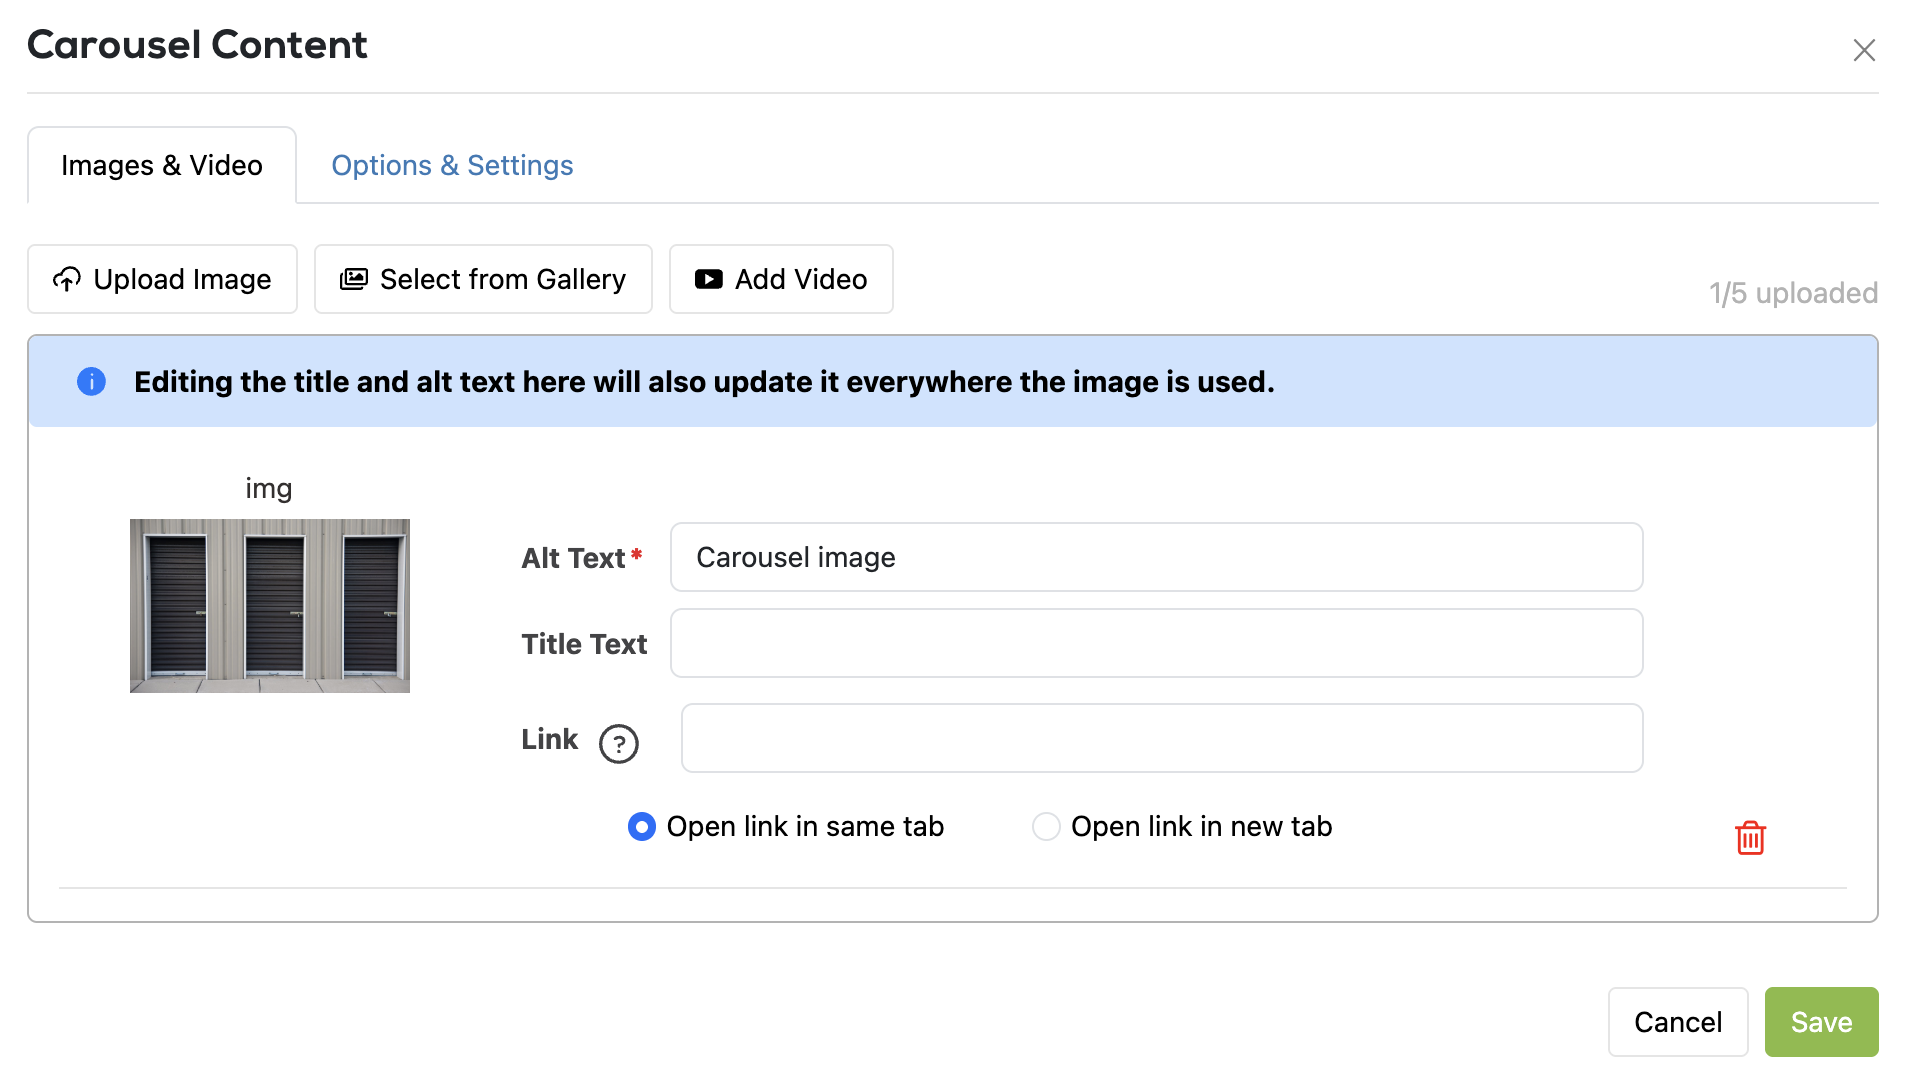Cancel editing the carousel content

(1677, 1021)
